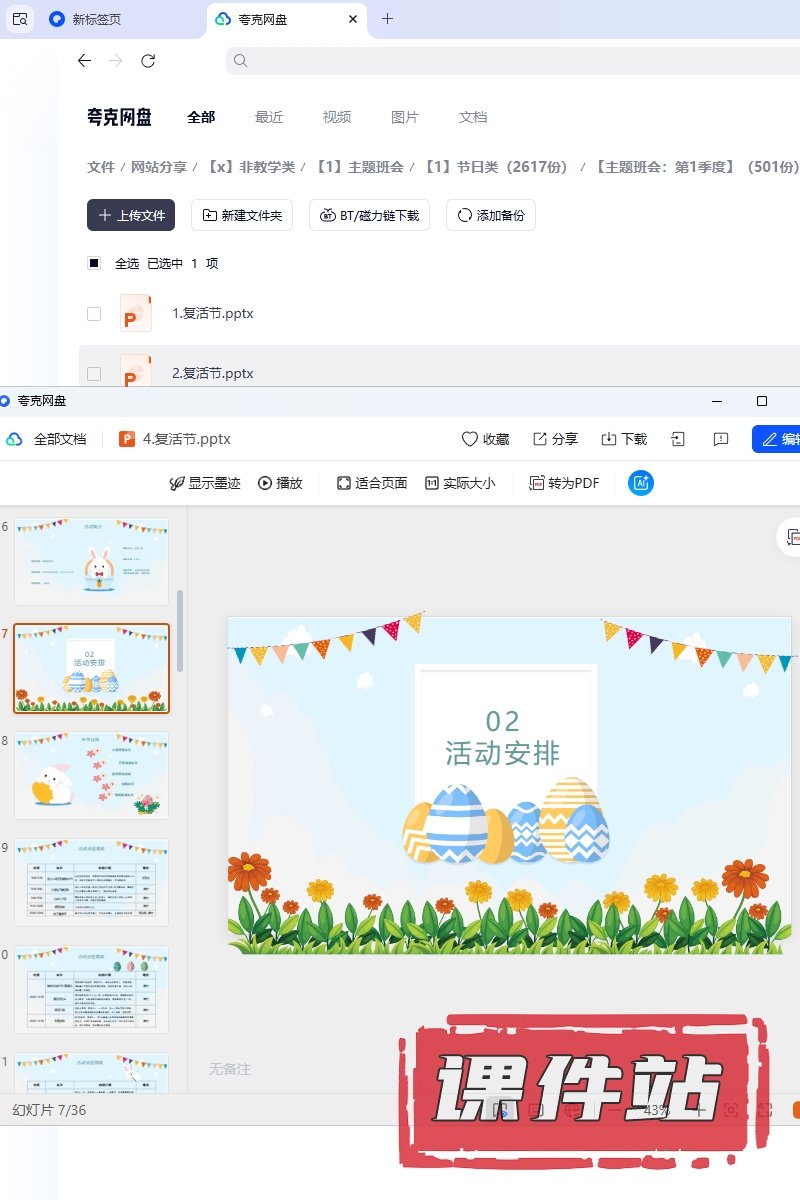The height and width of the screenshot is (1200, 800).
Task: Click the 上传文件 upload button
Action: (131, 215)
